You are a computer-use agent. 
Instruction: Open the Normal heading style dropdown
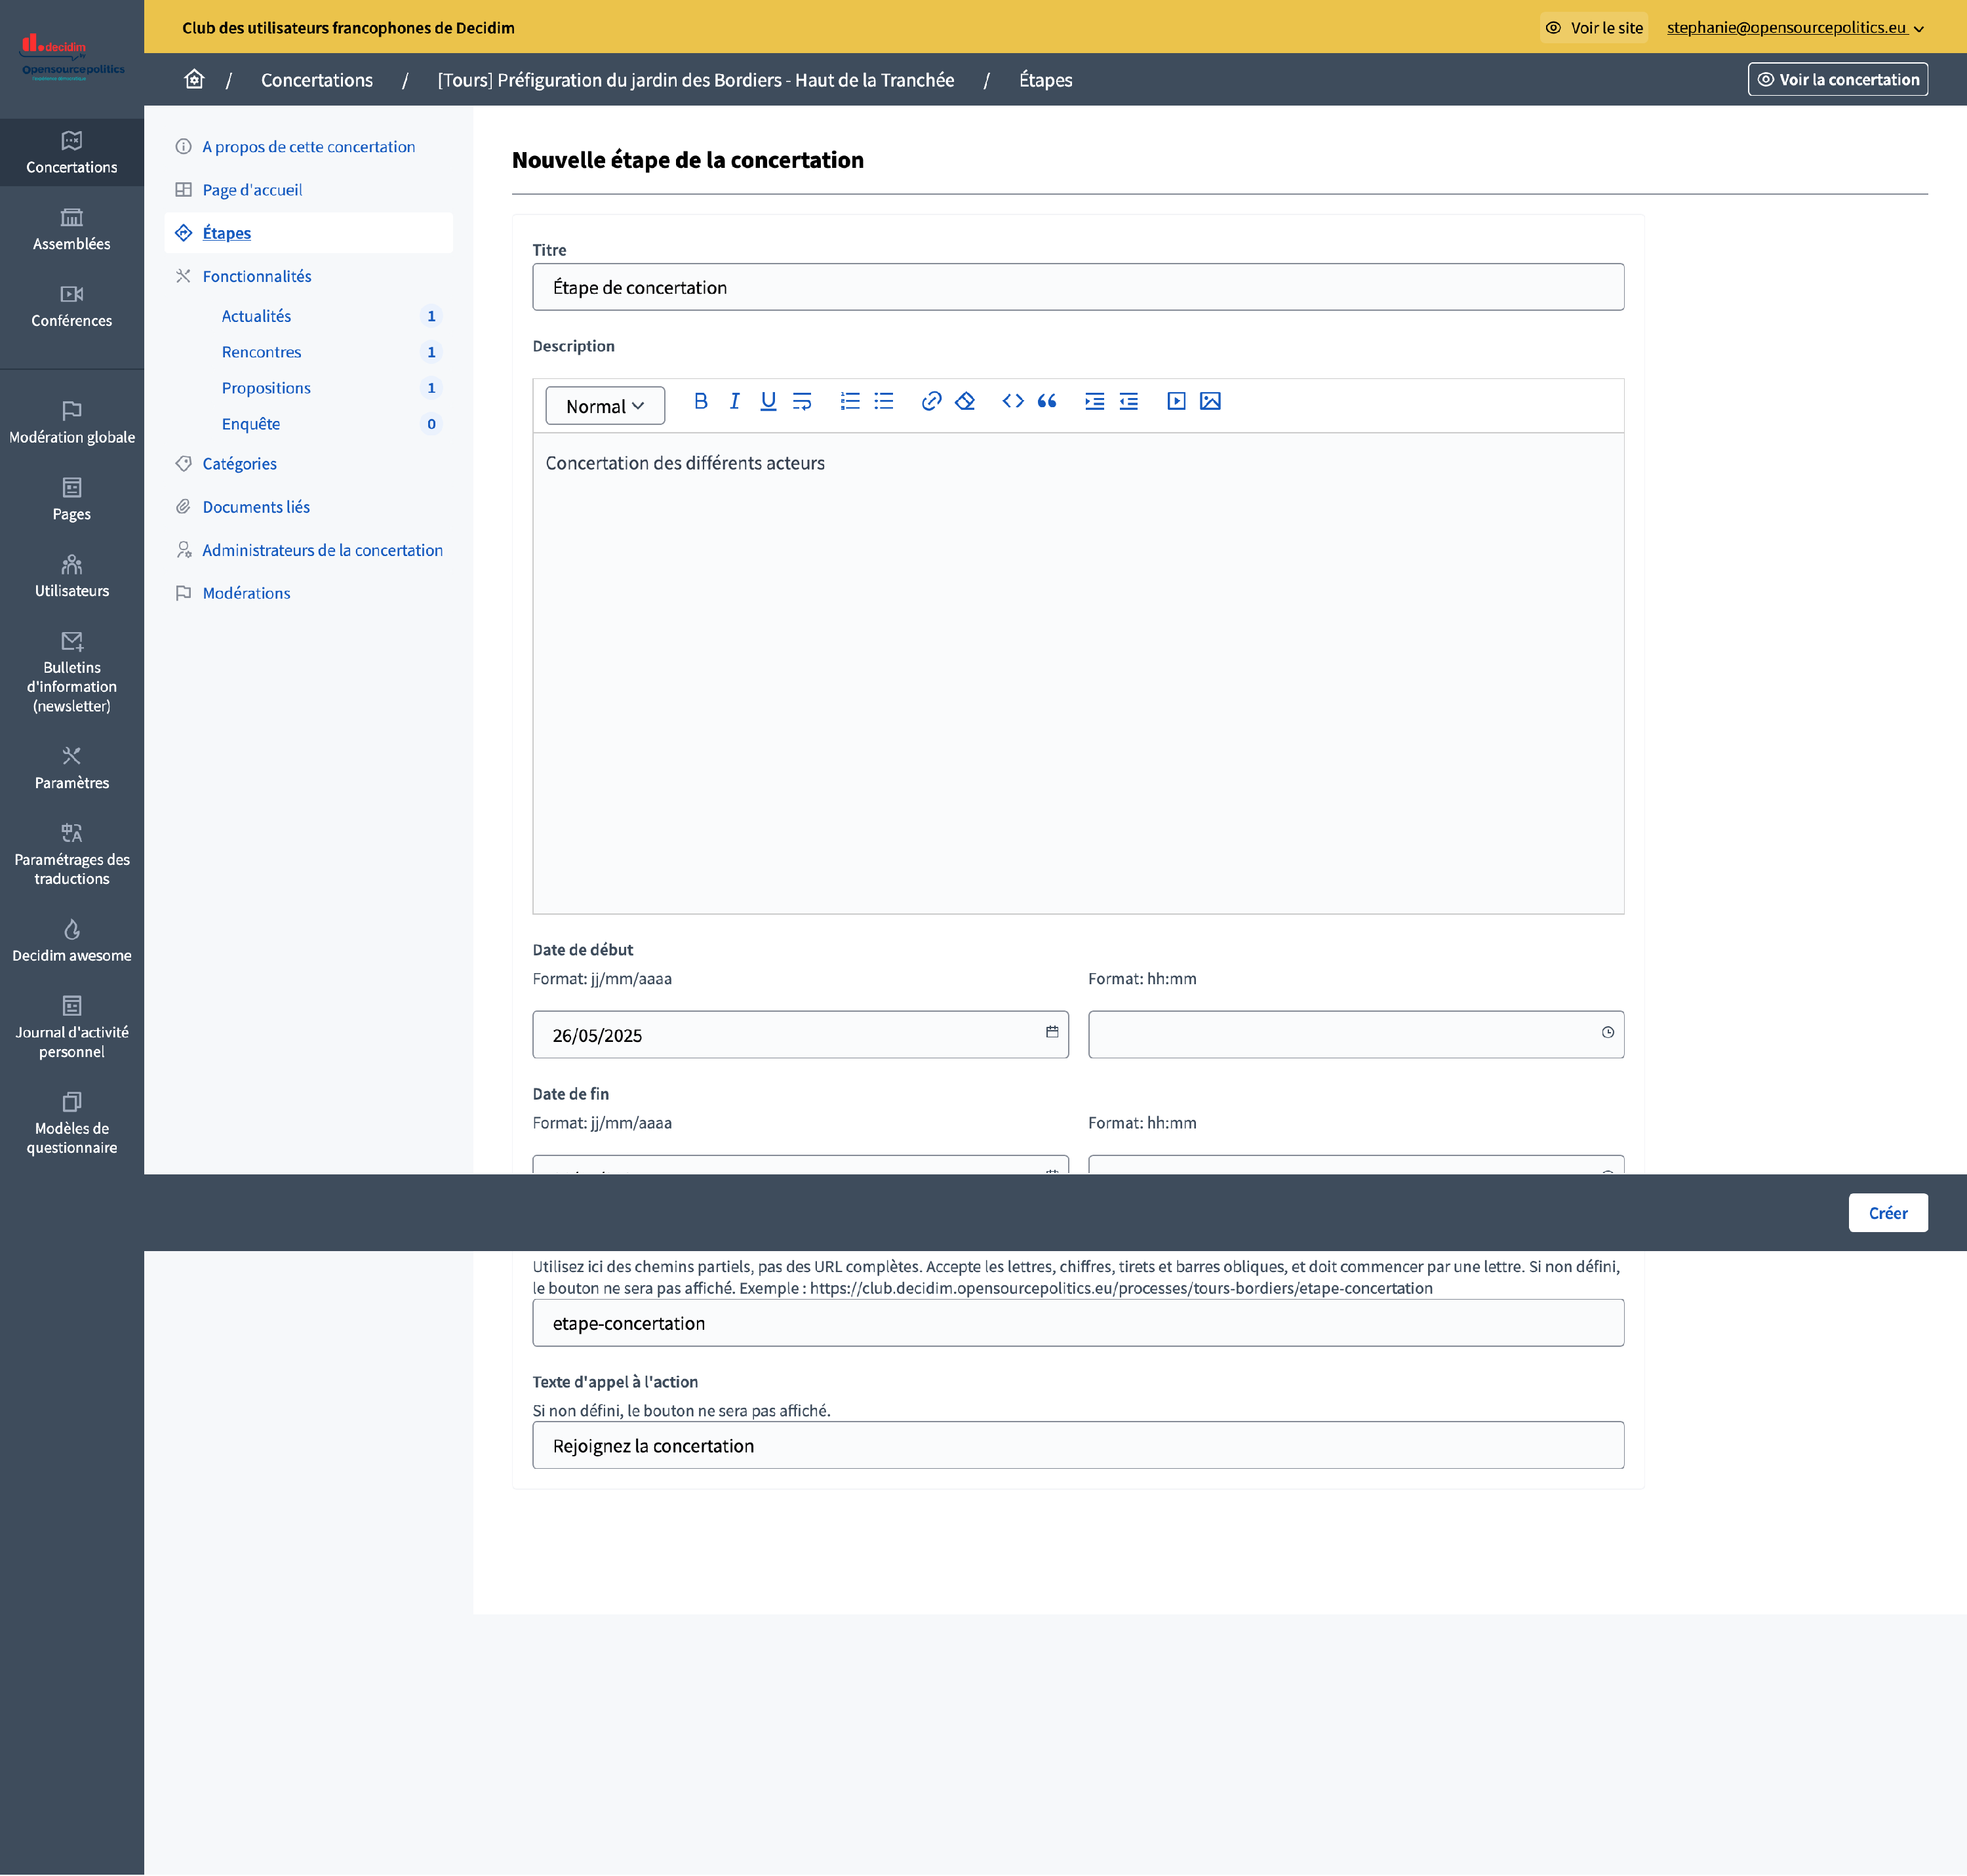pyautogui.click(x=605, y=406)
